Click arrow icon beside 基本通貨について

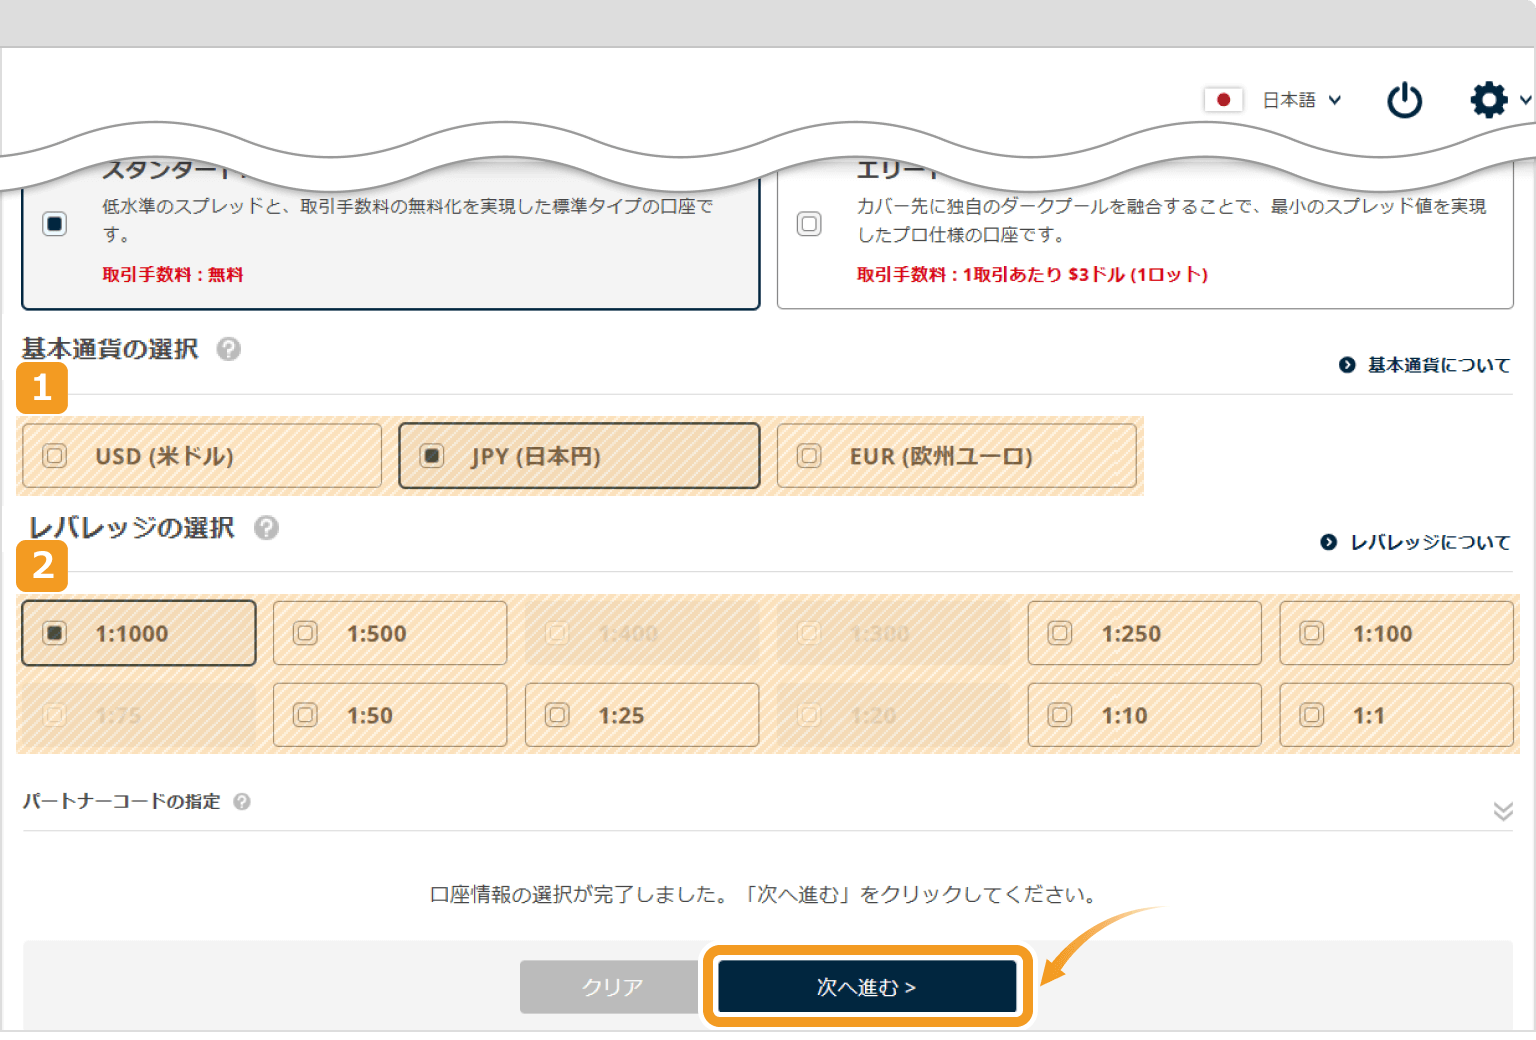coord(1347,365)
